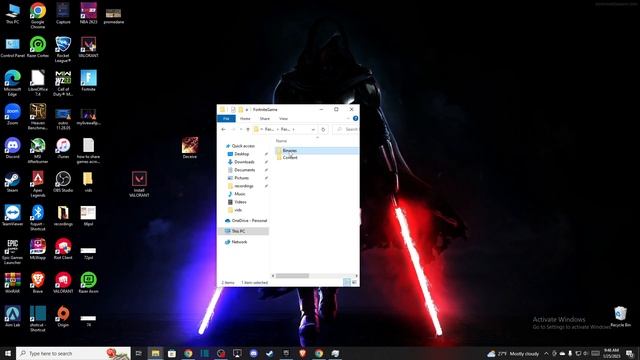This screenshot has width=640, height=360.
Task: Select the Epic Games Launcher desktop icon
Action: pyautogui.click(x=12, y=251)
